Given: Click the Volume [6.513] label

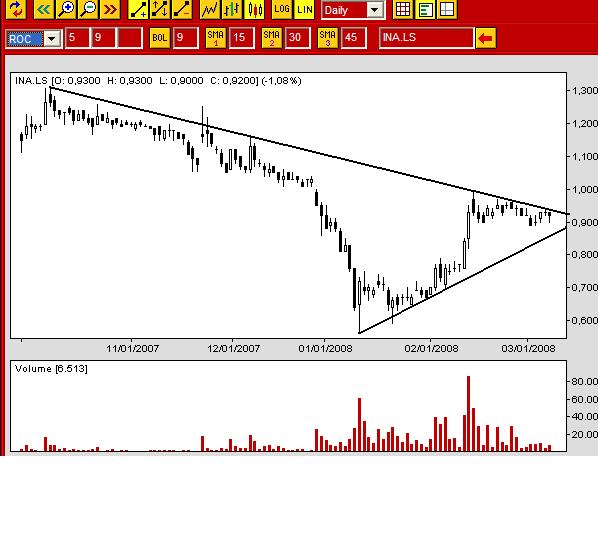Looking at the screenshot, I should click(51, 369).
